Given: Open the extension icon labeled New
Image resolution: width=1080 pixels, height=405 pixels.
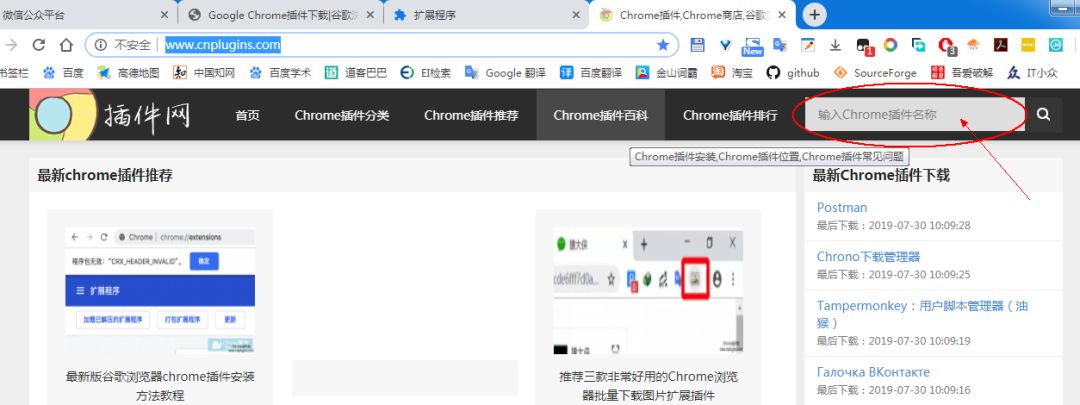Looking at the screenshot, I should (752, 46).
